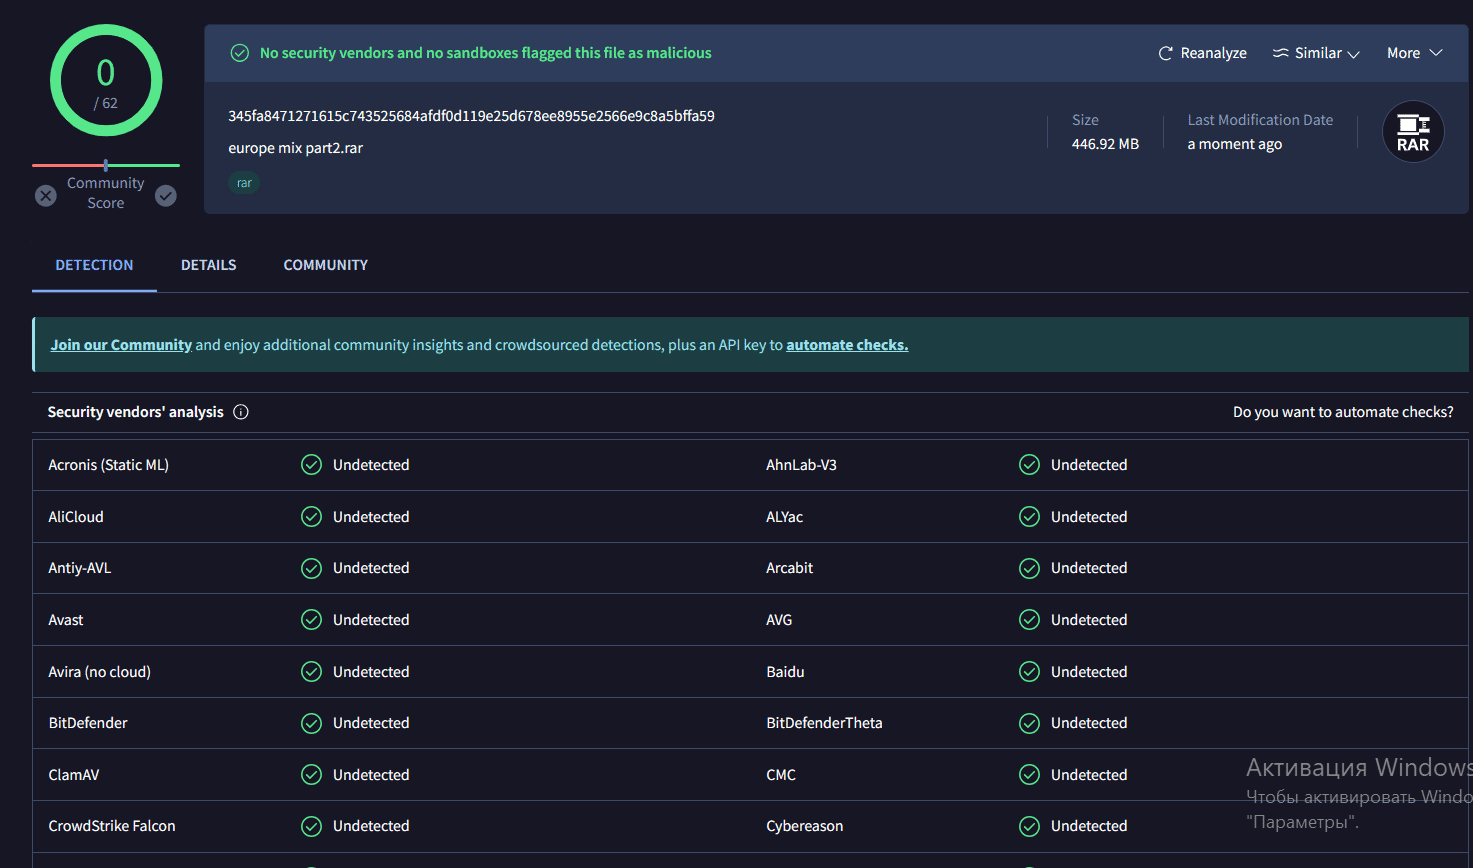Click the info icon beside Security vendors' analysis
The width and height of the screenshot is (1473, 868).
pyautogui.click(x=241, y=412)
